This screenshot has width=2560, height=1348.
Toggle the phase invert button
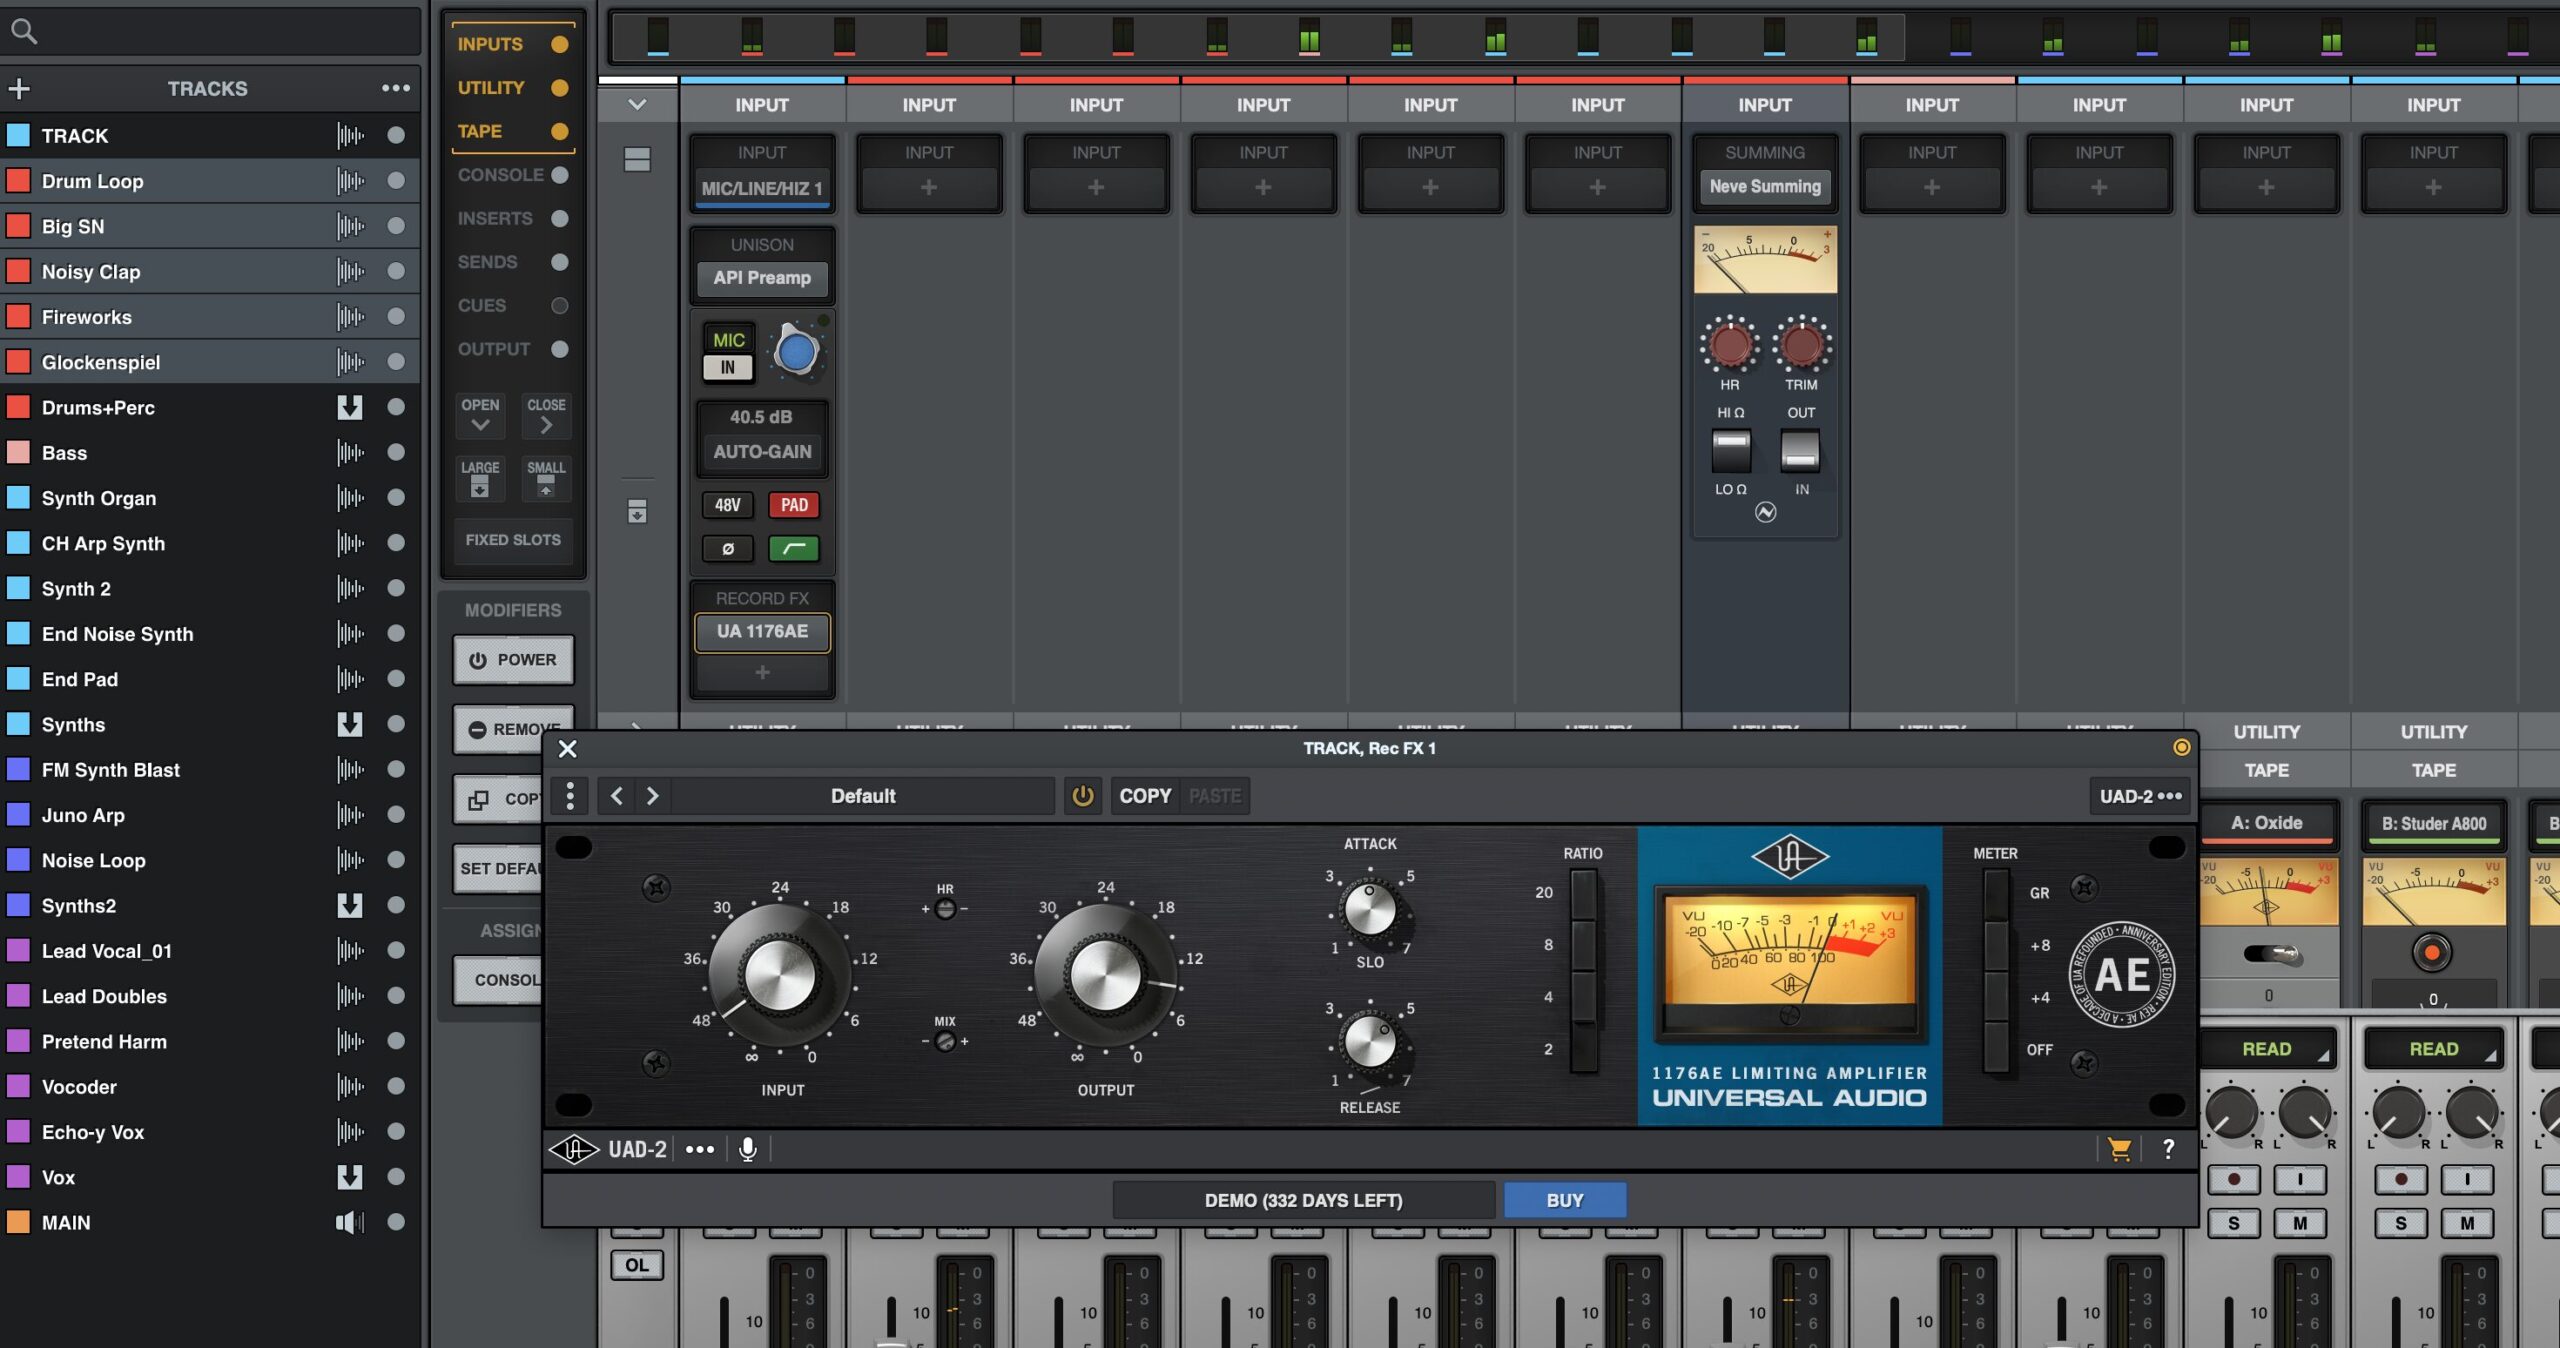(728, 549)
